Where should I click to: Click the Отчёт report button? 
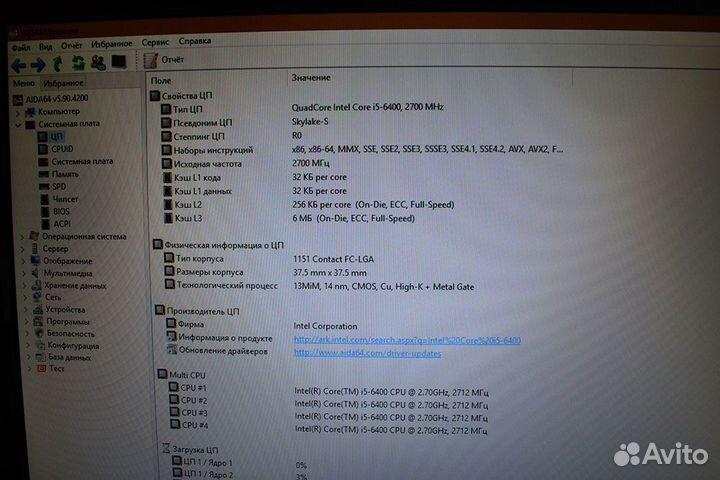[x=163, y=60]
